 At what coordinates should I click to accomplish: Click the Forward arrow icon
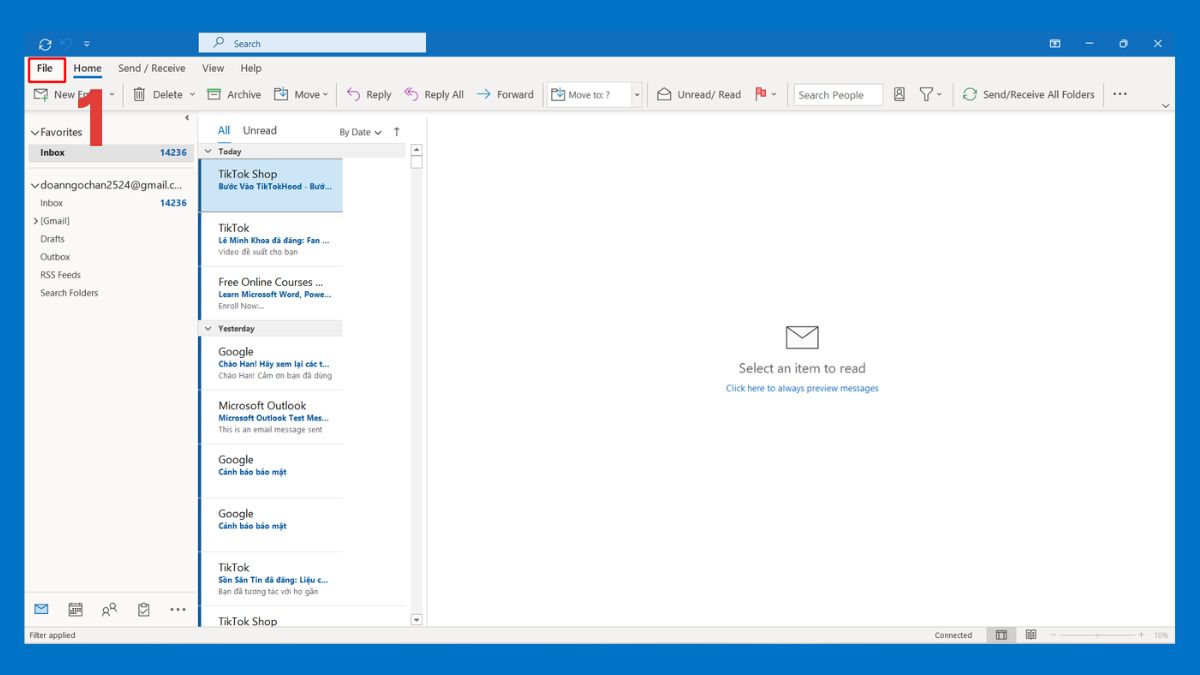click(x=484, y=94)
